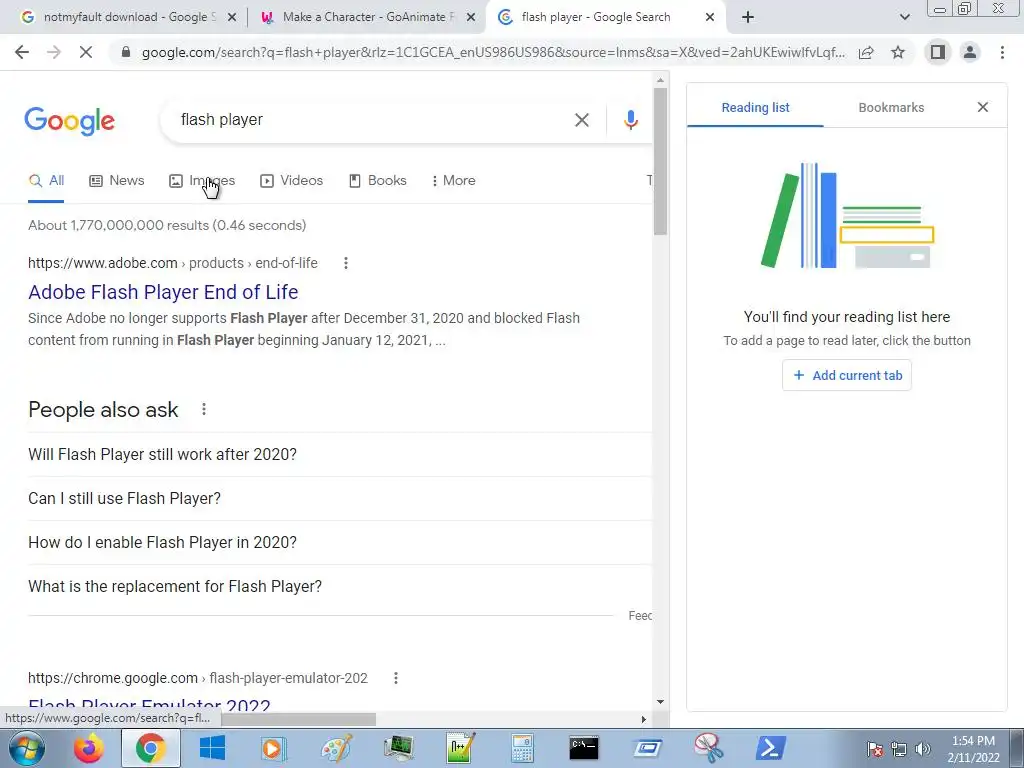Image resolution: width=1024 pixels, height=768 pixels.
Task: Launch Firefox from the taskbar
Action: point(89,748)
